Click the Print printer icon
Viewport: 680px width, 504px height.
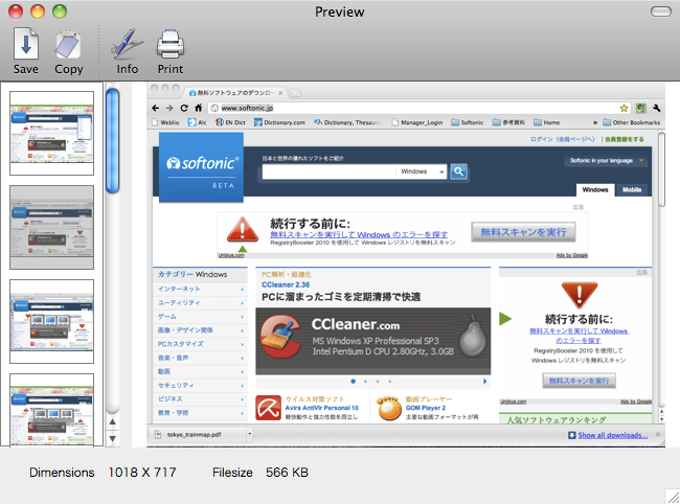170,44
